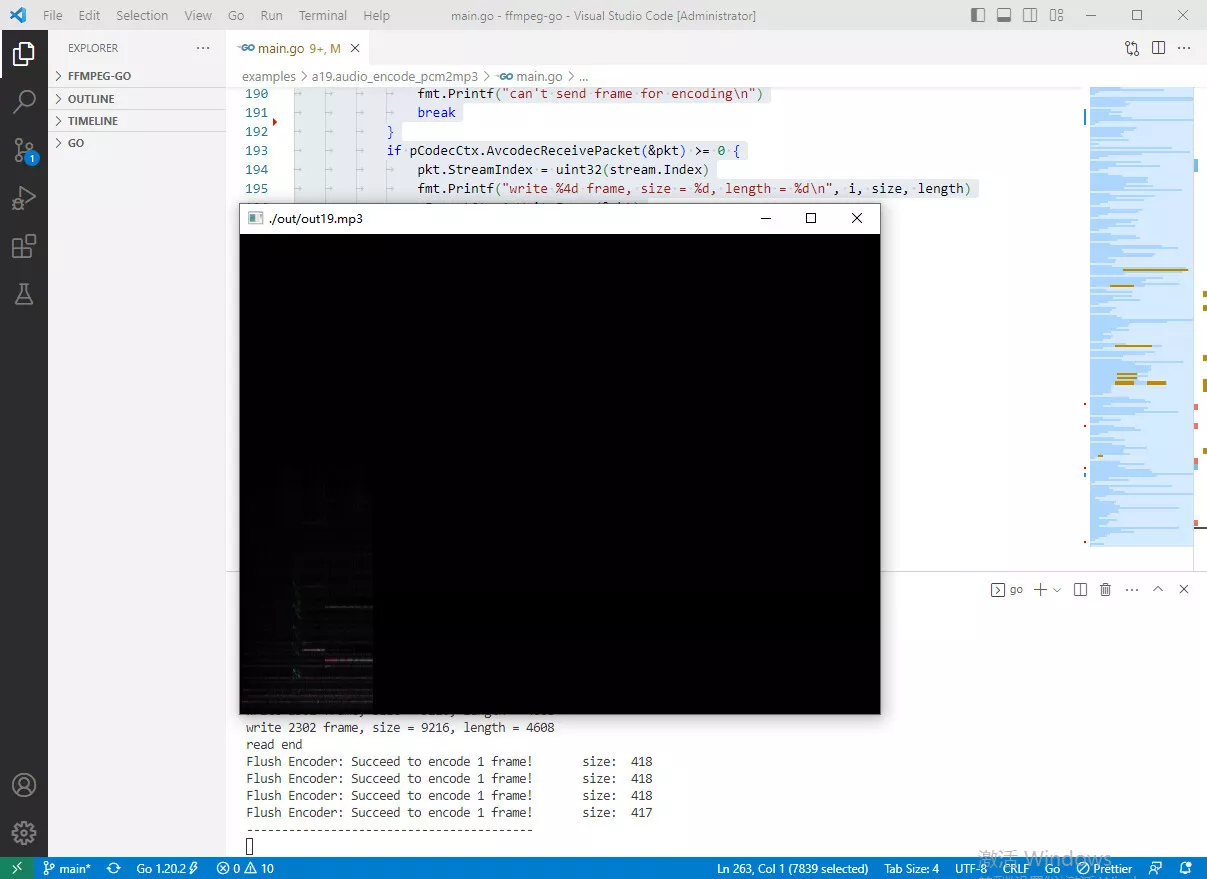Click the new terminal plus icon

coord(1040,590)
